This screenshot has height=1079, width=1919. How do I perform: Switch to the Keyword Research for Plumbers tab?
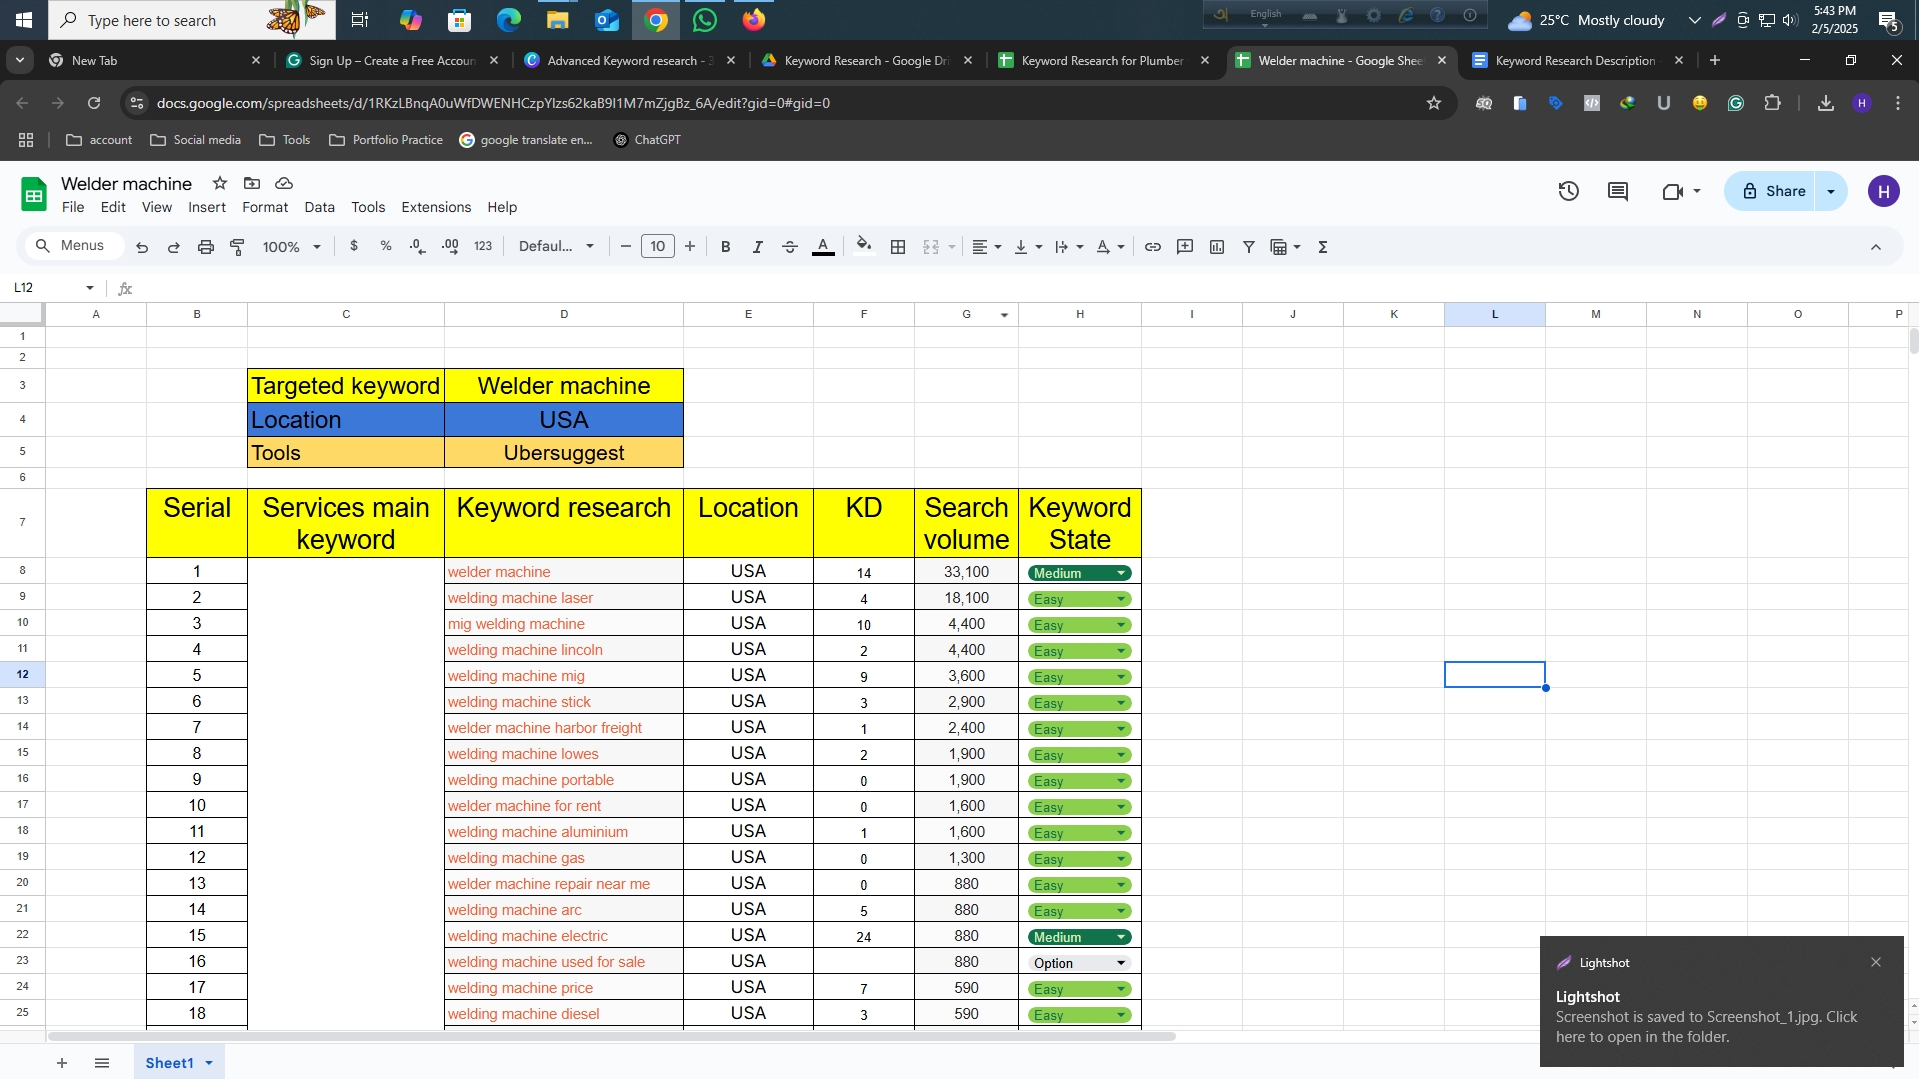click(x=1100, y=60)
